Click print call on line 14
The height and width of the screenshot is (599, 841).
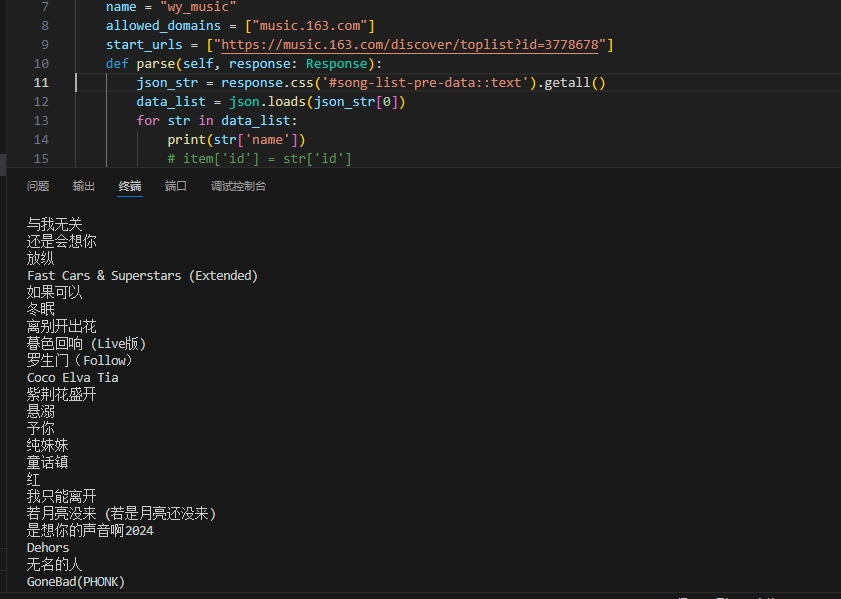click(x=186, y=140)
